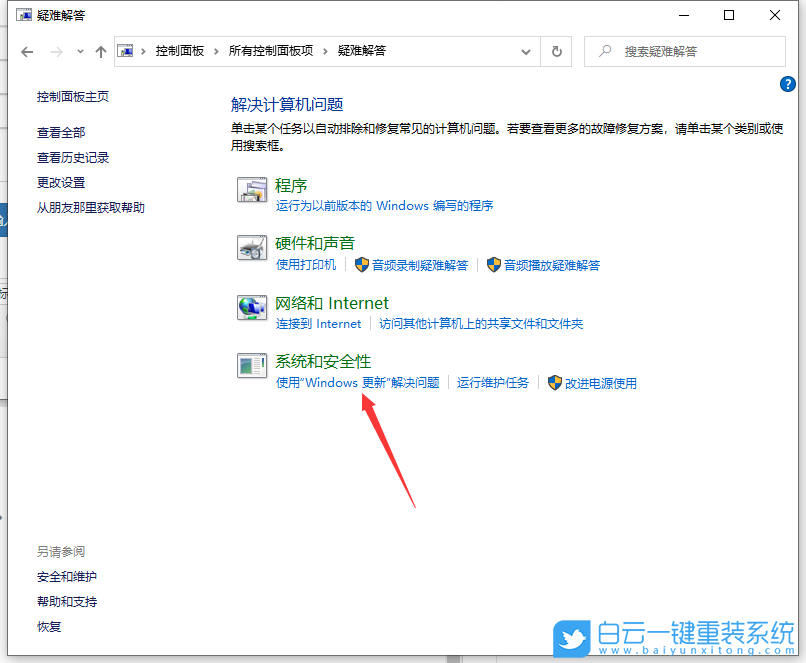Click the back arrow navigation icon
The width and height of the screenshot is (806, 663).
(27, 51)
